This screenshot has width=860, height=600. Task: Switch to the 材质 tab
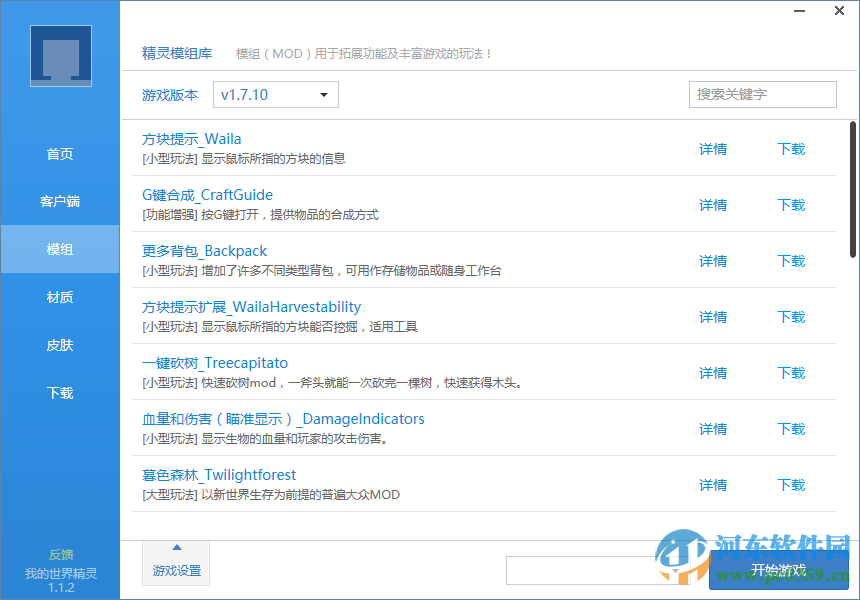(x=60, y=297)
